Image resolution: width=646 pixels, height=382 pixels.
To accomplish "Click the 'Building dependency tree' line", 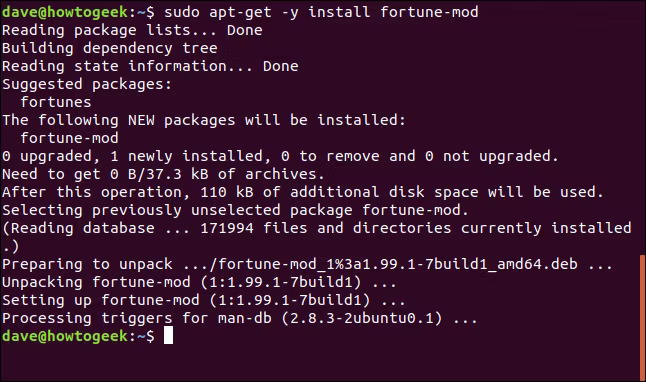I will click(110, 48).
